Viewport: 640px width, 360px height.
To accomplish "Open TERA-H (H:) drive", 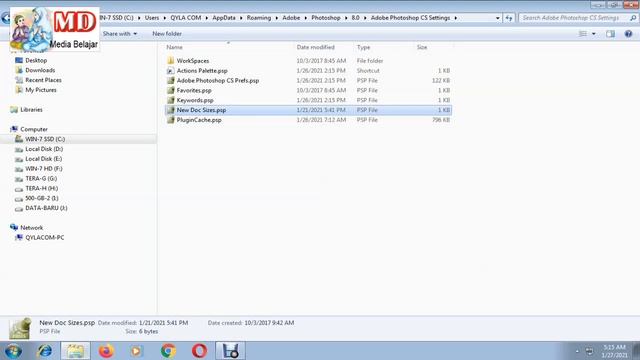I will (42, 188).
